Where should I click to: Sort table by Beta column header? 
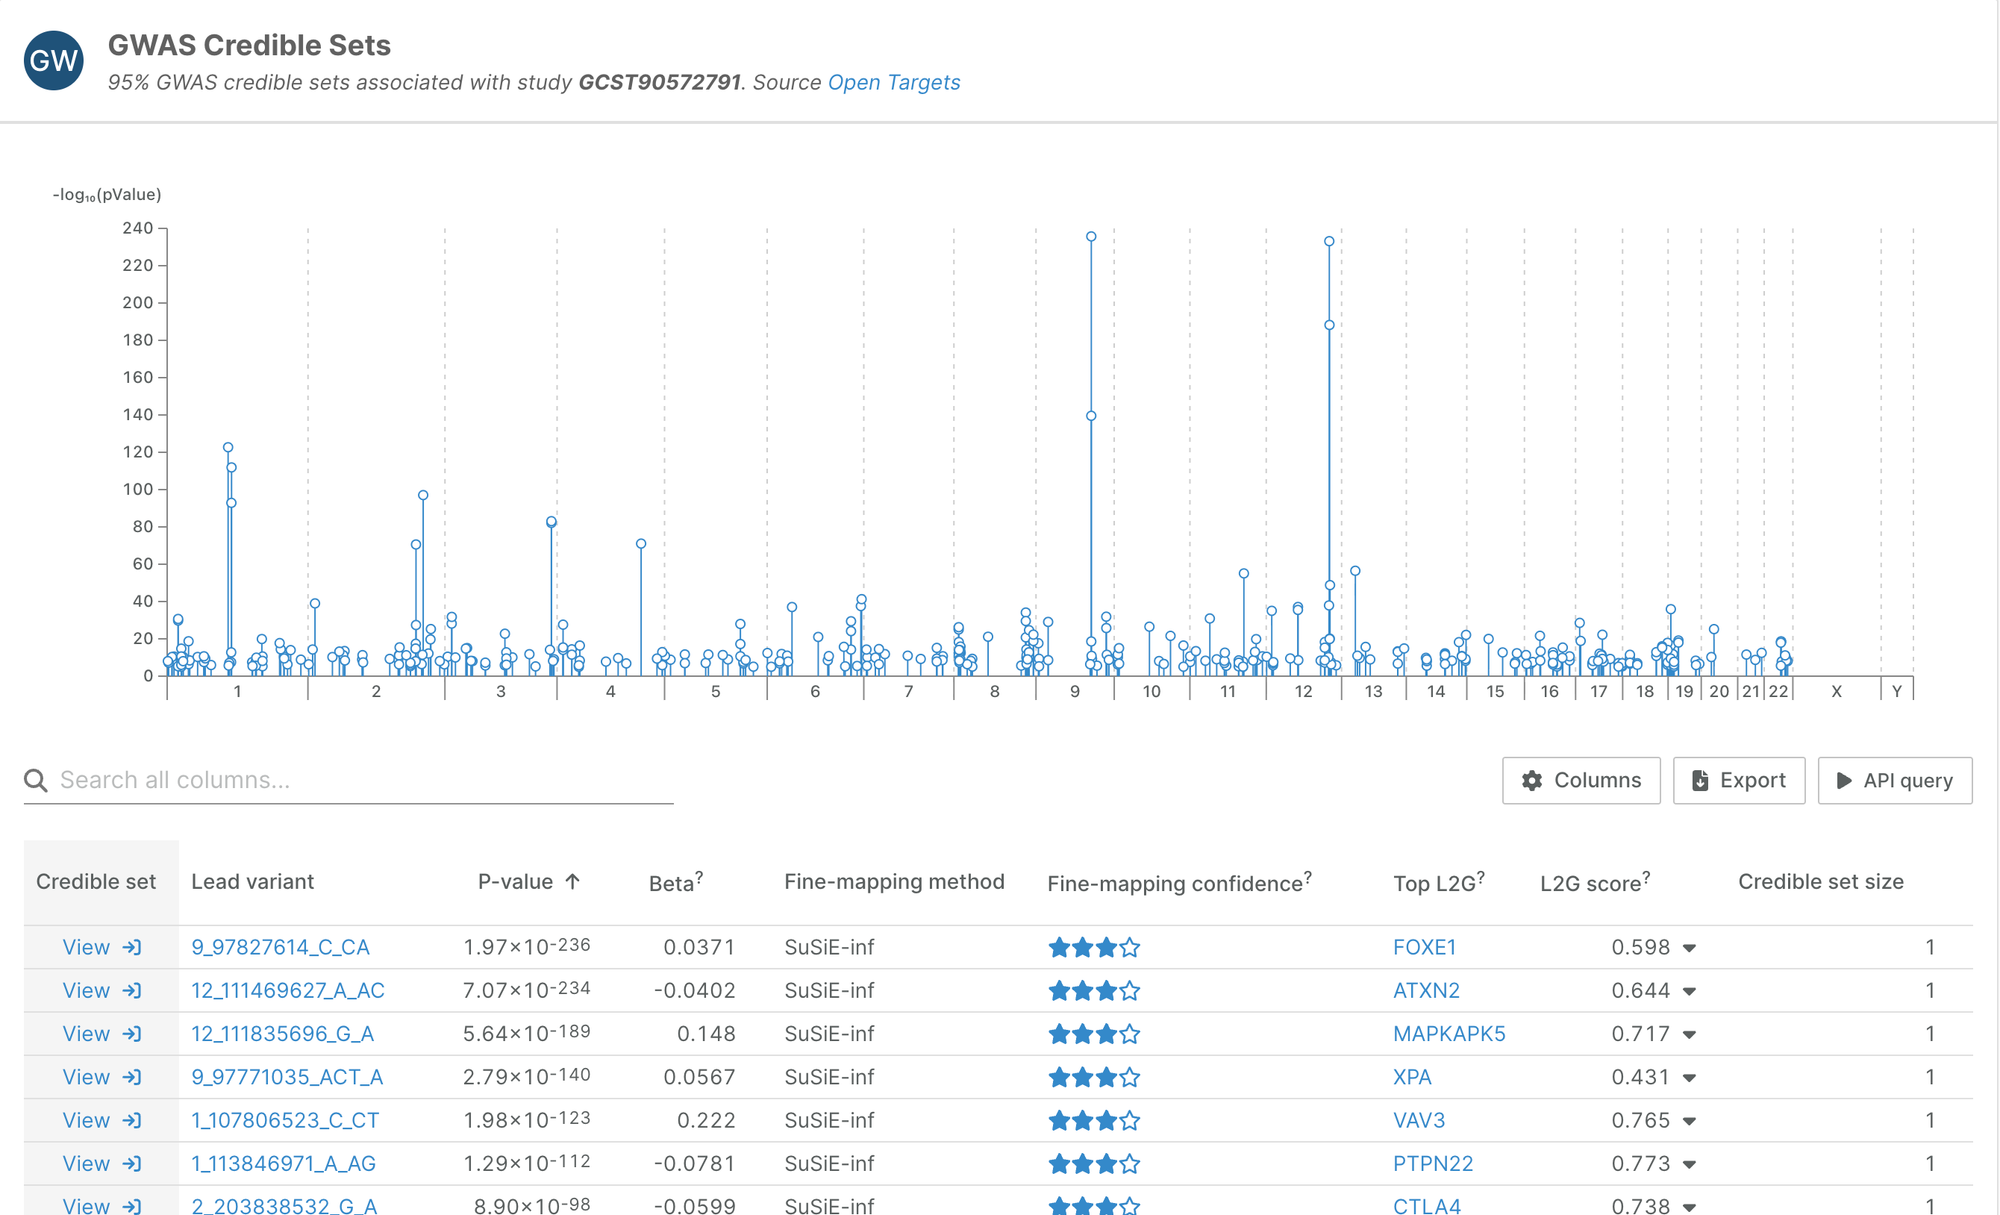point(670,883)
